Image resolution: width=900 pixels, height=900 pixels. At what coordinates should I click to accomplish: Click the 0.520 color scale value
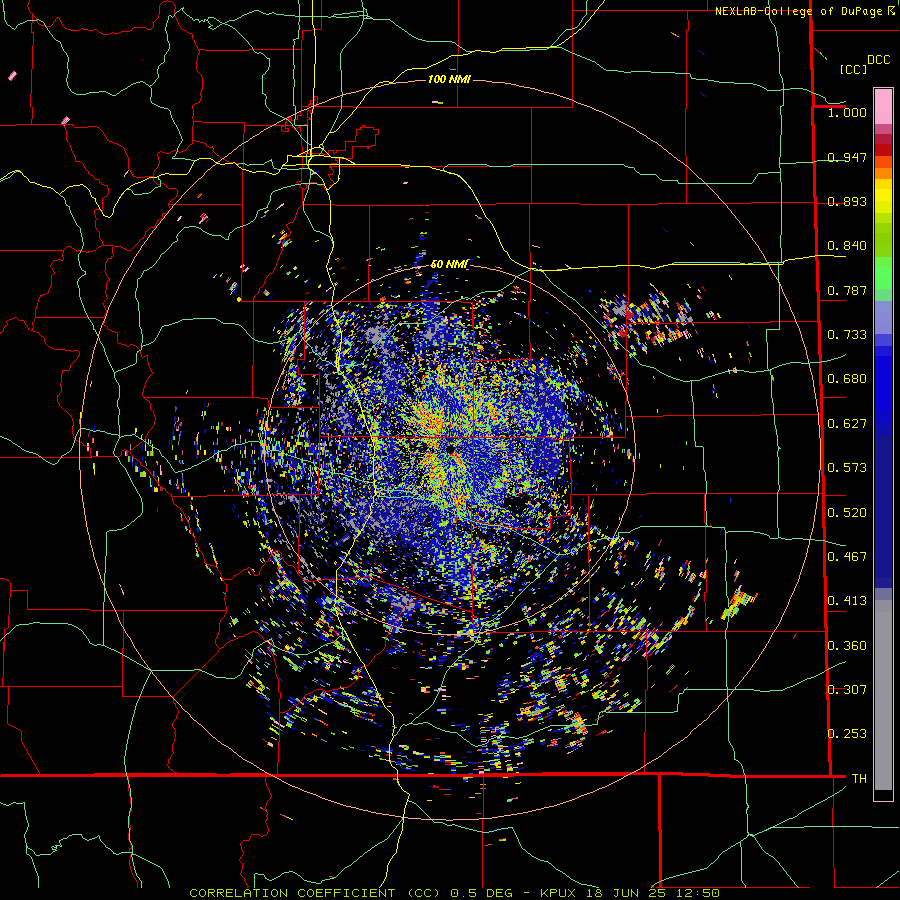click(x=847, y=513)
